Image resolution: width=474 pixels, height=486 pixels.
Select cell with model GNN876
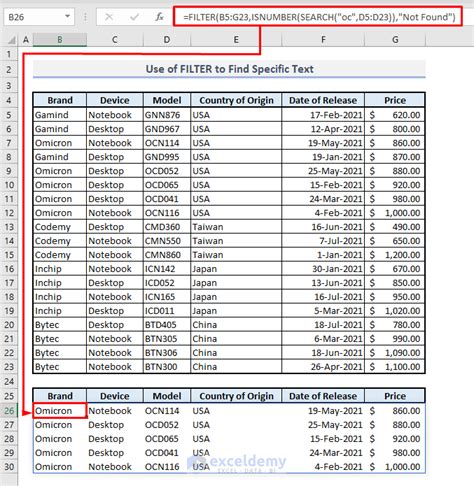[x=167, y=115]
